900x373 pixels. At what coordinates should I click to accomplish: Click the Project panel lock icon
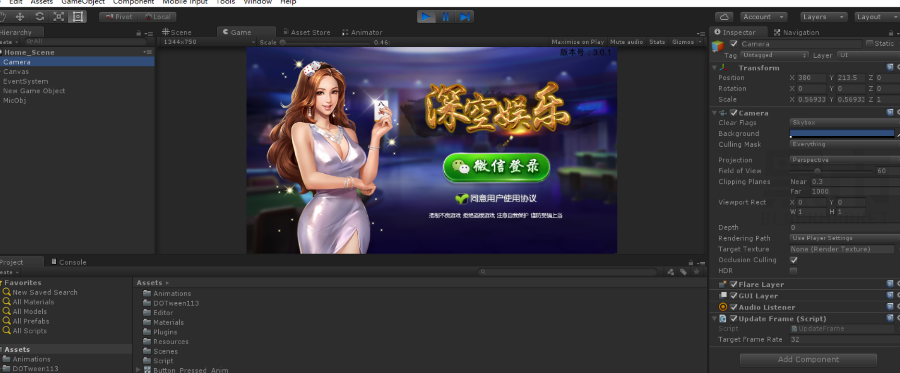[691, 262]
